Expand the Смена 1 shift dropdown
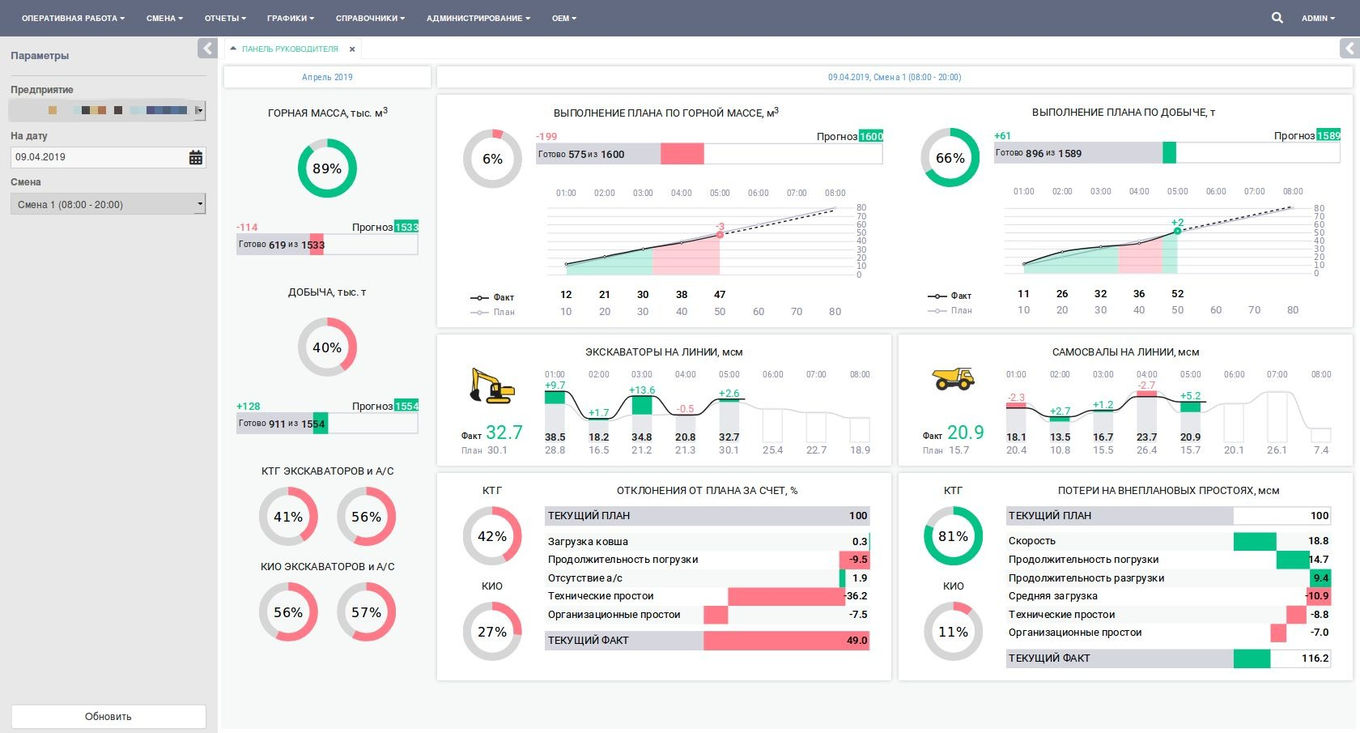 108,204
